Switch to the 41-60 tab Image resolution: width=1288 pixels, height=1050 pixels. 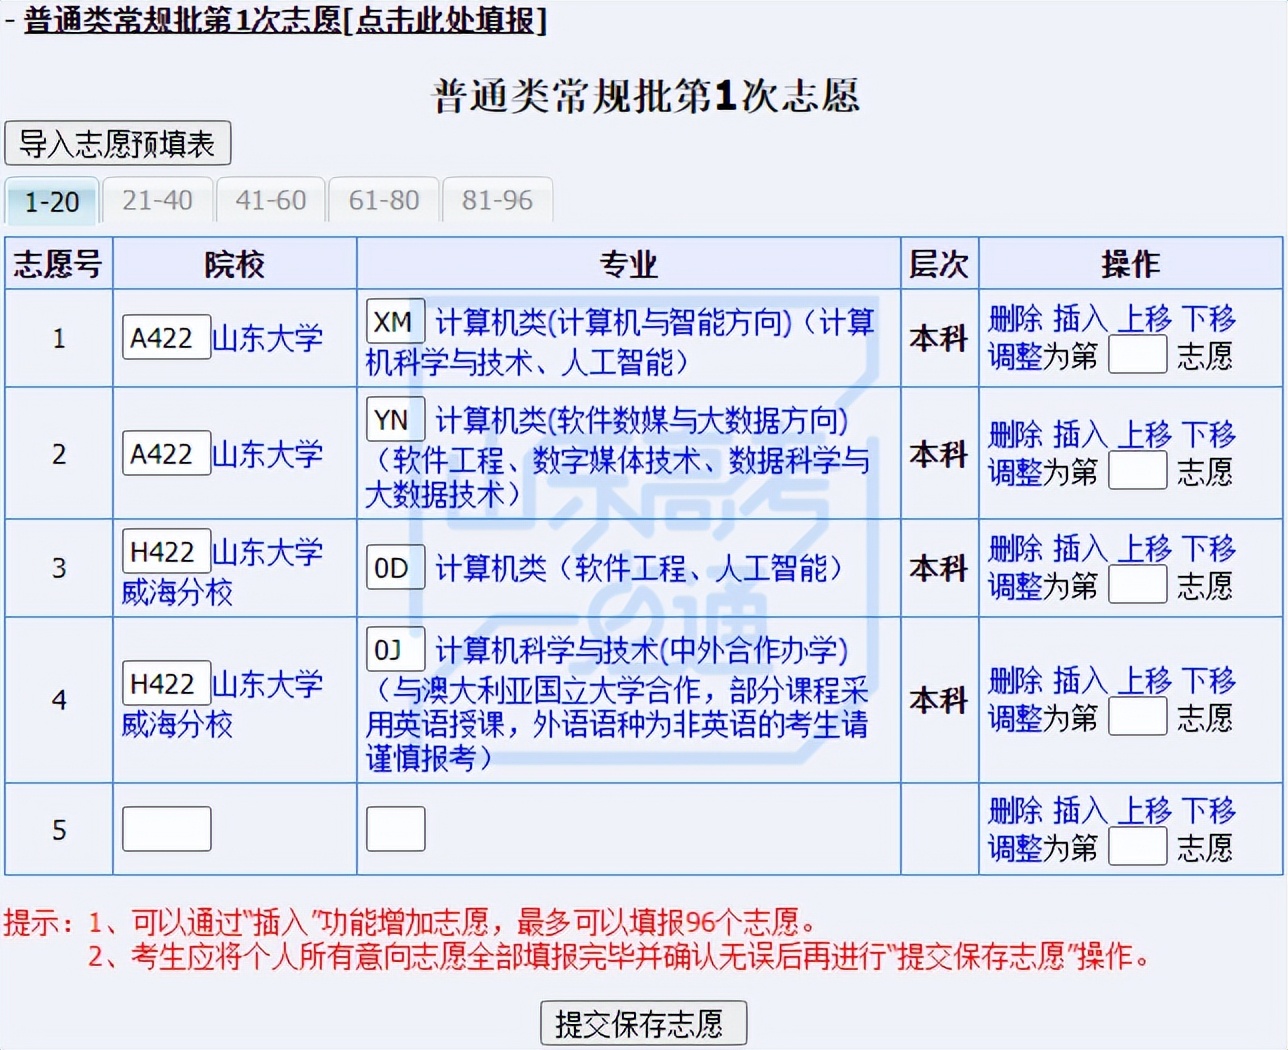(271, 201)
